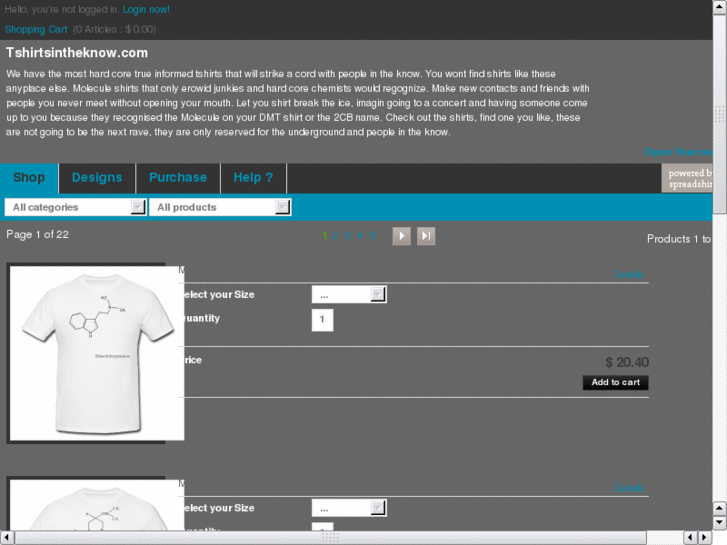Open the DMT molecule shirt thumbnail

point(97,353)
